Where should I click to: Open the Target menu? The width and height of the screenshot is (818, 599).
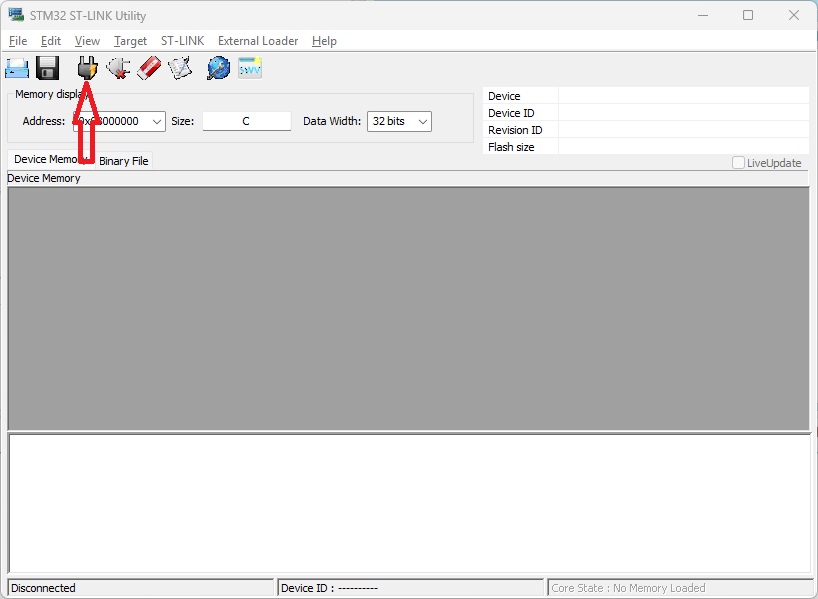click(x=130, y=41)
